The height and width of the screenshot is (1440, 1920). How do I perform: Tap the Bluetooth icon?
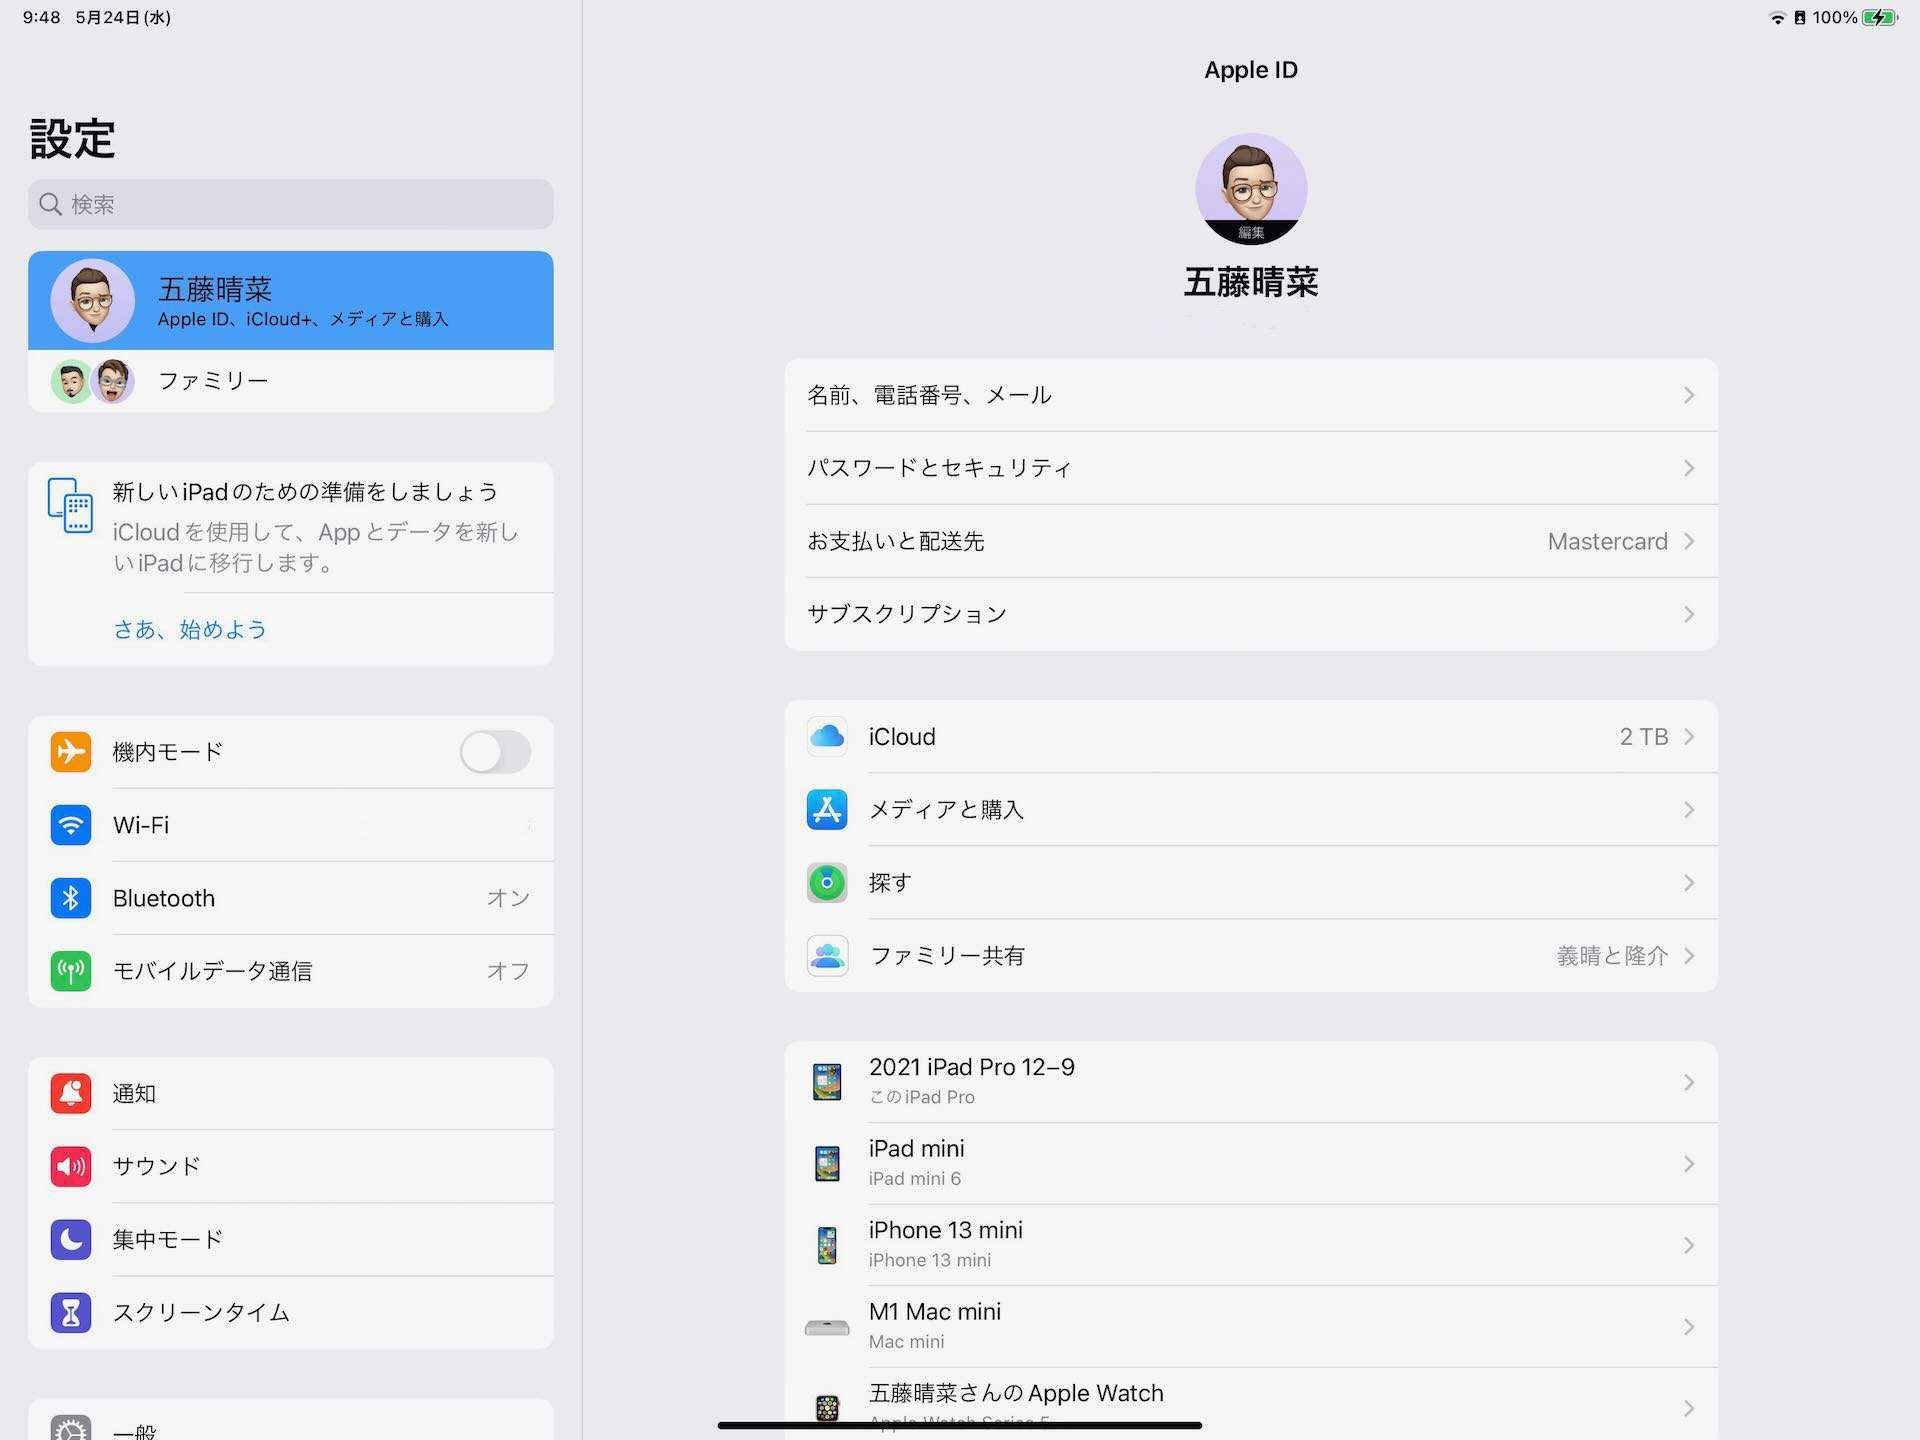(71, 898)
